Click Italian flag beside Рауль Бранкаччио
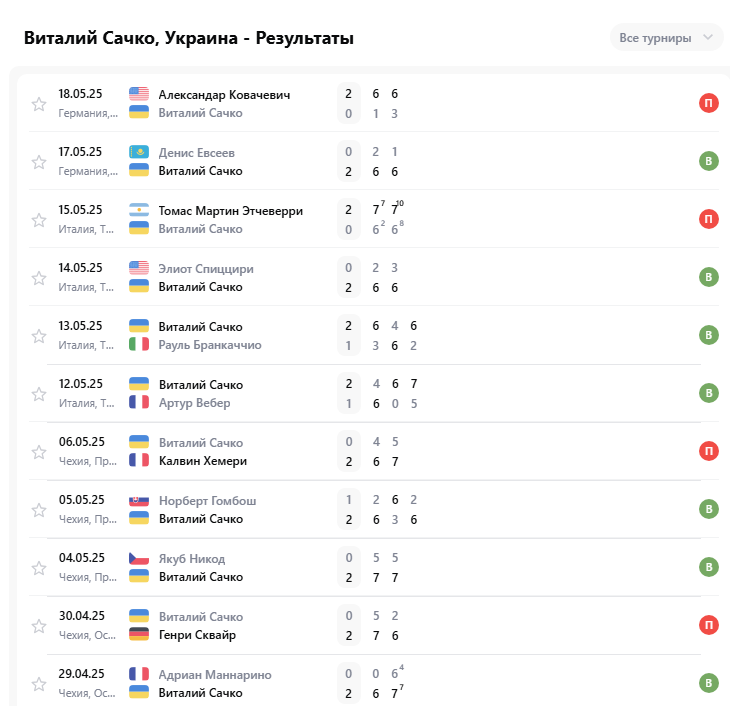 (139, 344)
